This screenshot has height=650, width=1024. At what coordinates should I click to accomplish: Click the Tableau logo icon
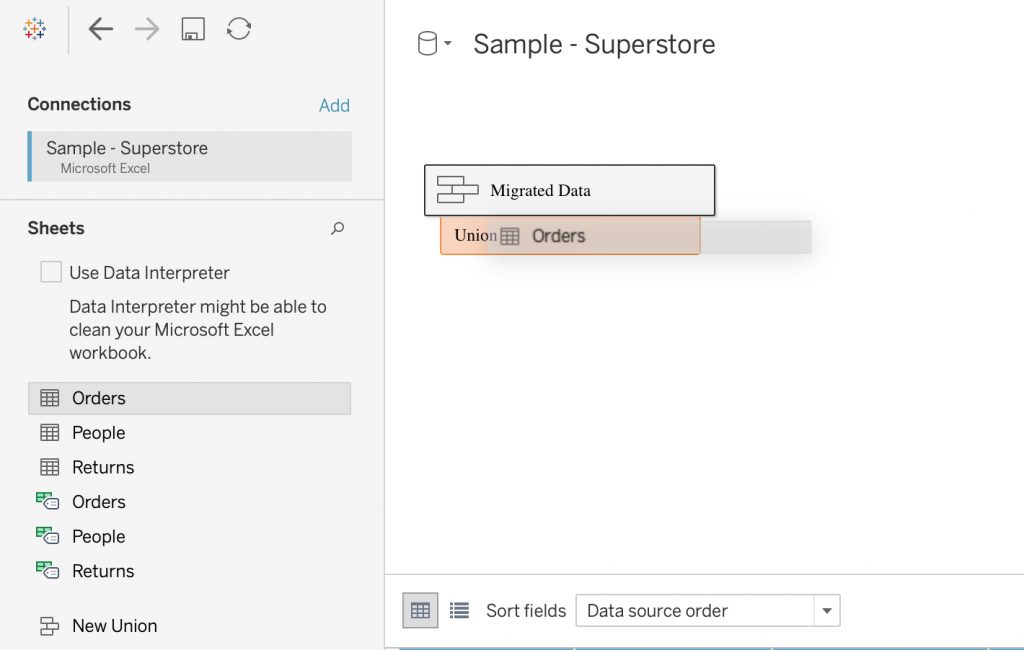coord(34,29)
